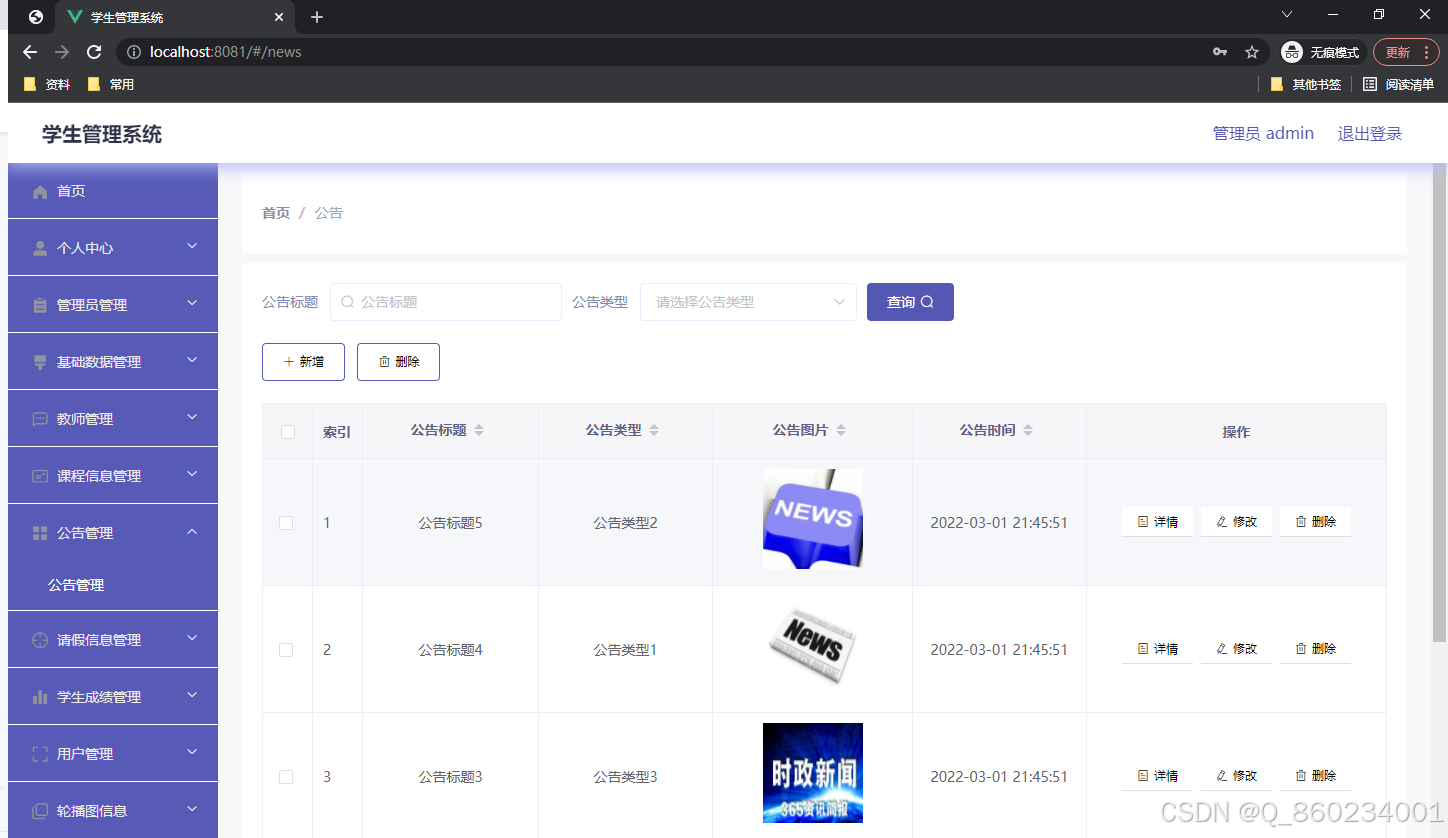Screen dimensions: 1448x838
Task: Click the home icon beside 首页 in the sidebar
Action: [x=40, y=192]
